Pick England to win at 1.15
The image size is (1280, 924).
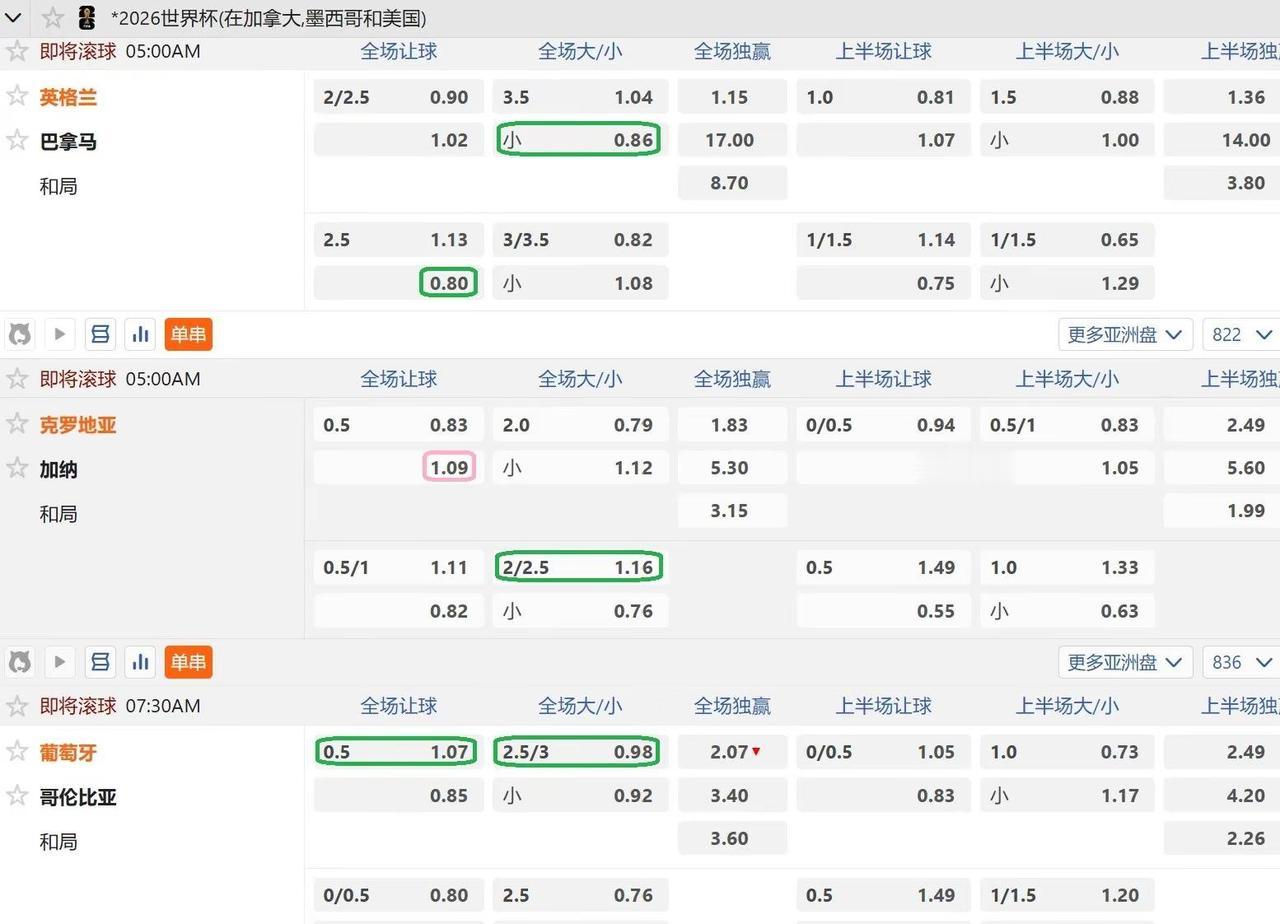[732, 97]
